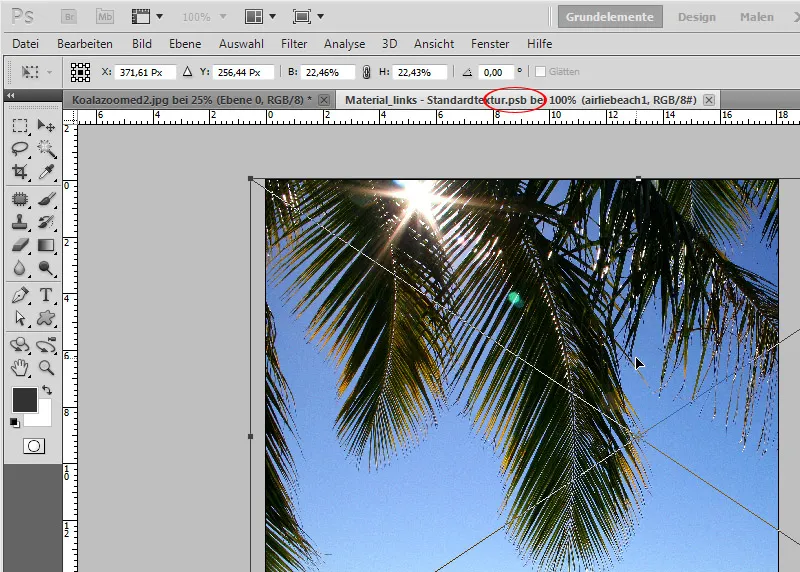Close the Koalazoomed2.jpg tab
Viewport: 800px width, 572px height.
click(323, 100)
